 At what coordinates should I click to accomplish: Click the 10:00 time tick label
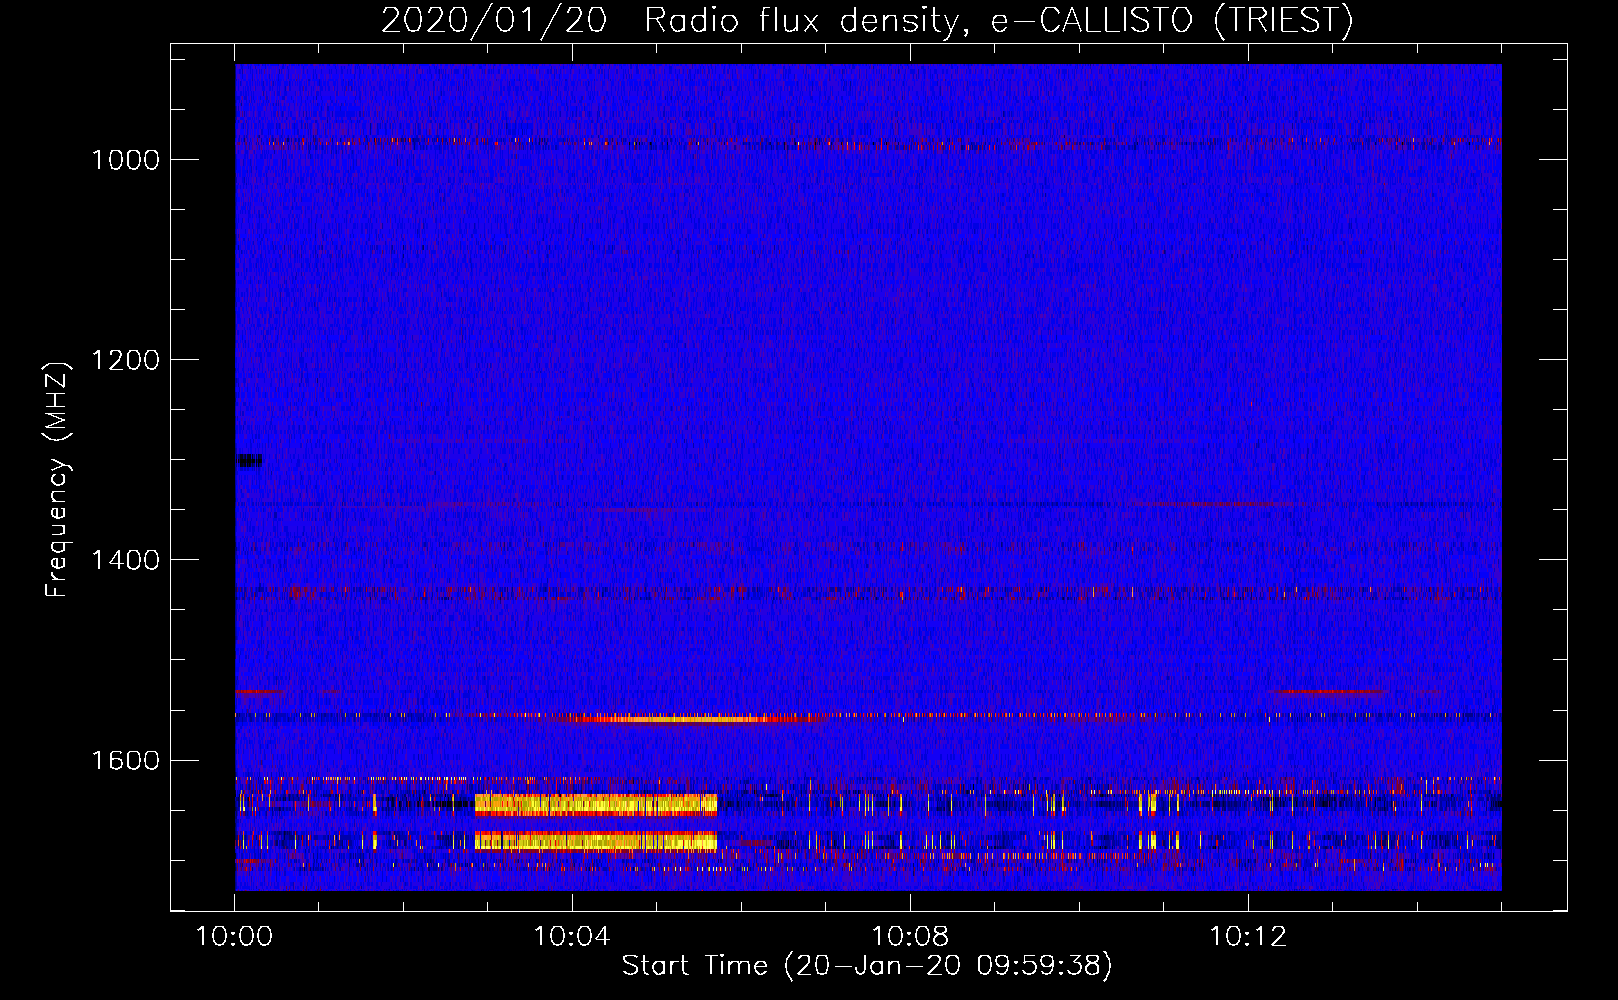234,937
